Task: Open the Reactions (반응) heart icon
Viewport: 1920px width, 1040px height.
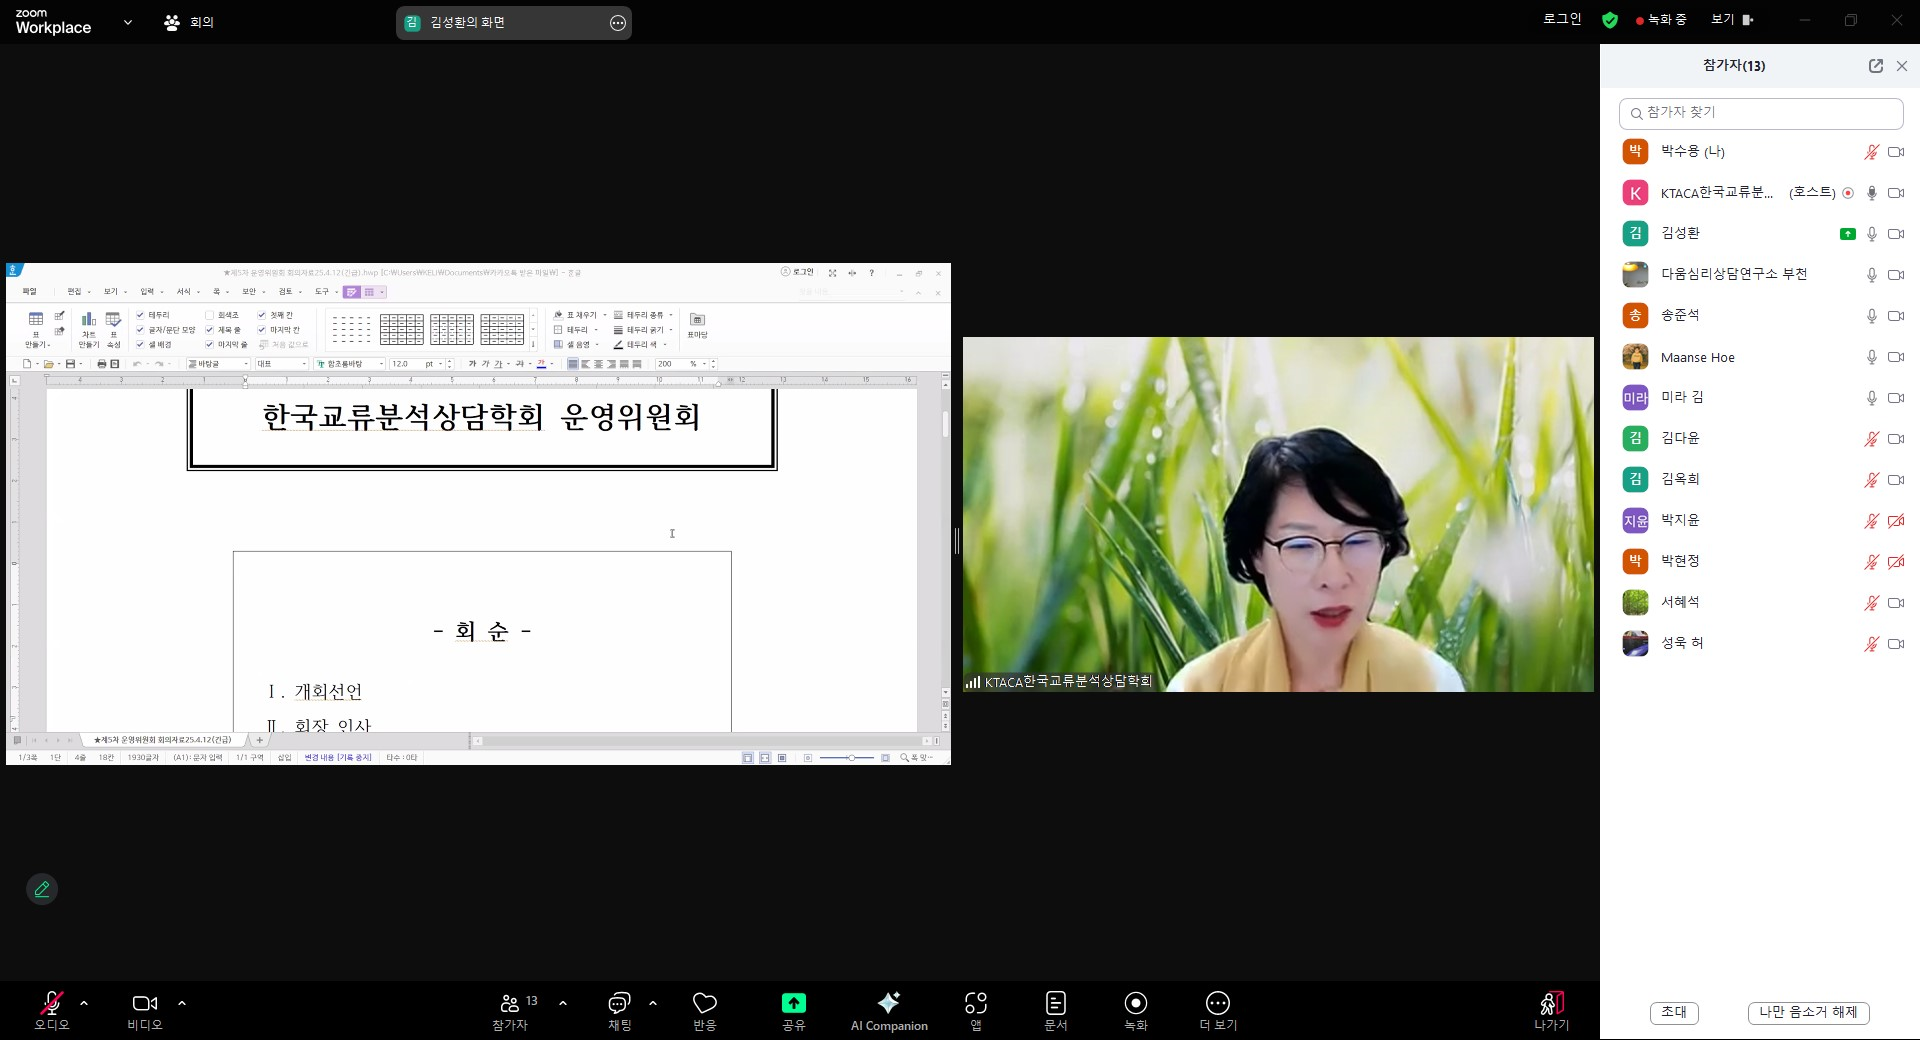Action: point(705,1003)
